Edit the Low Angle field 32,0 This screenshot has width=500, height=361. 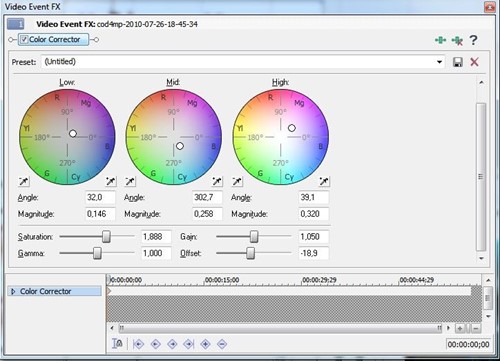(100, 197)
